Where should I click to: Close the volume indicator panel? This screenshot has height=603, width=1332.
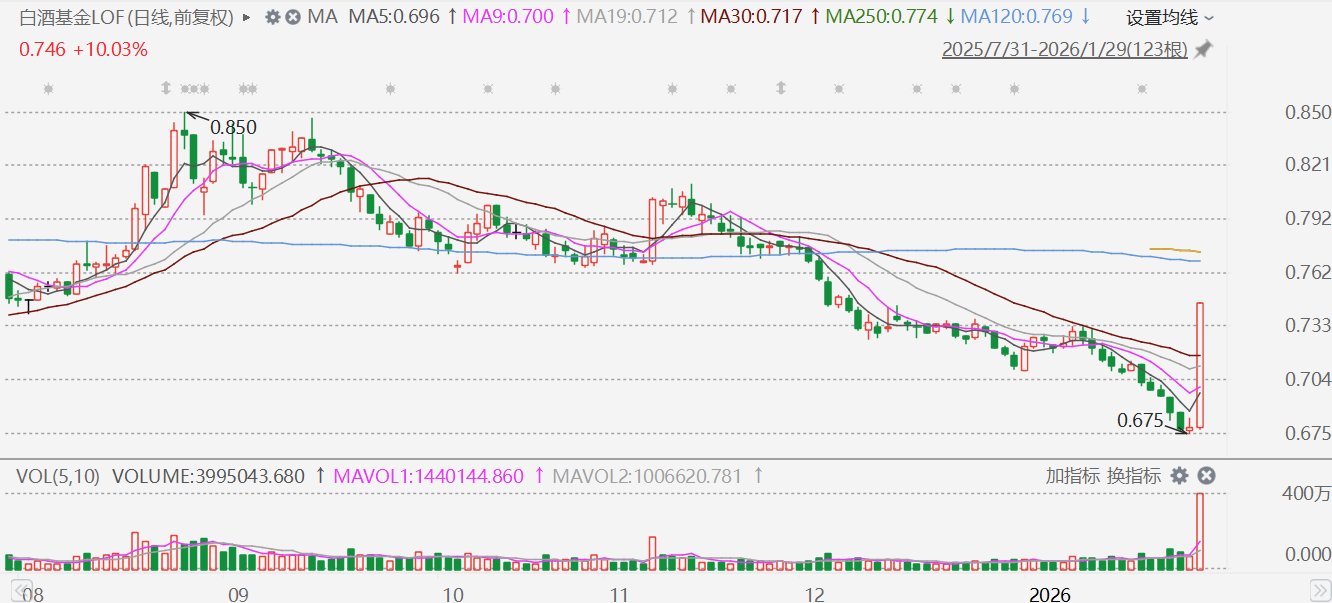click(1206, 476)
